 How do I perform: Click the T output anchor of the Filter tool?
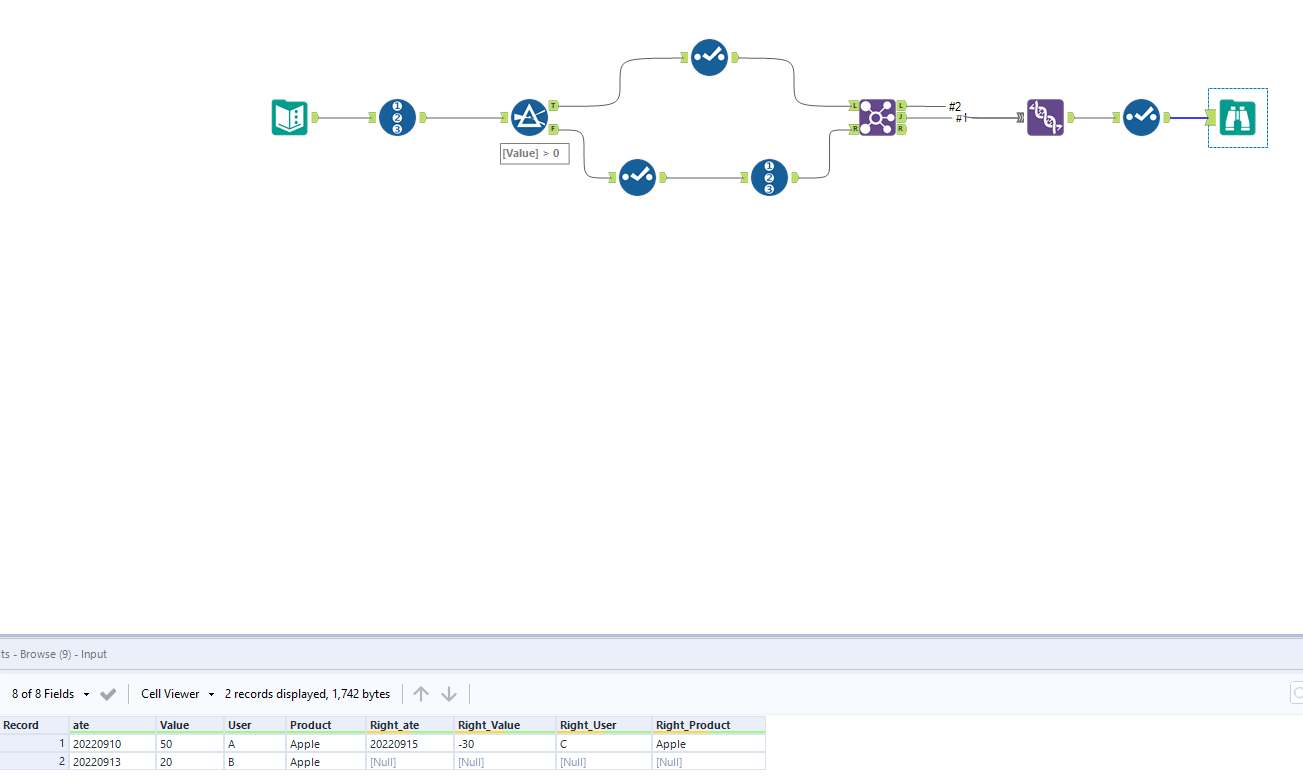pyautogui.click(x=552, y=104)
